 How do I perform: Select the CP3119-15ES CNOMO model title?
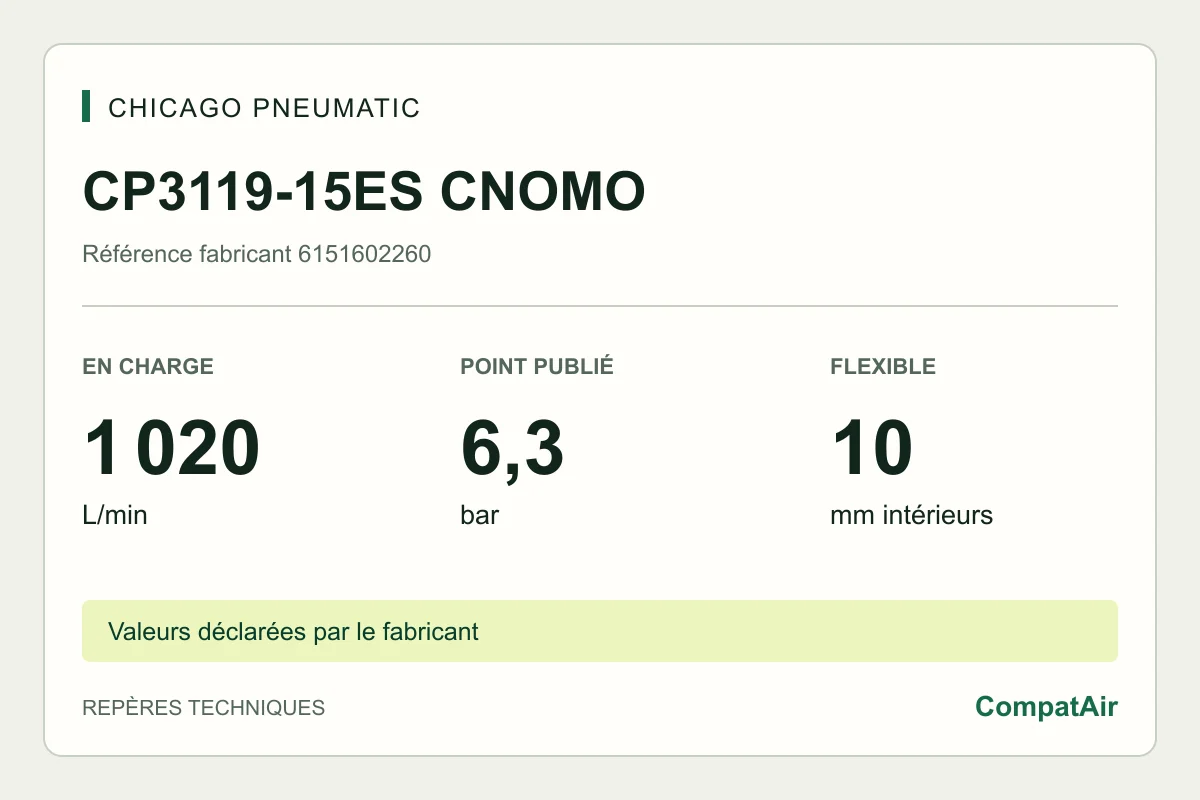(x=364, y=190)
